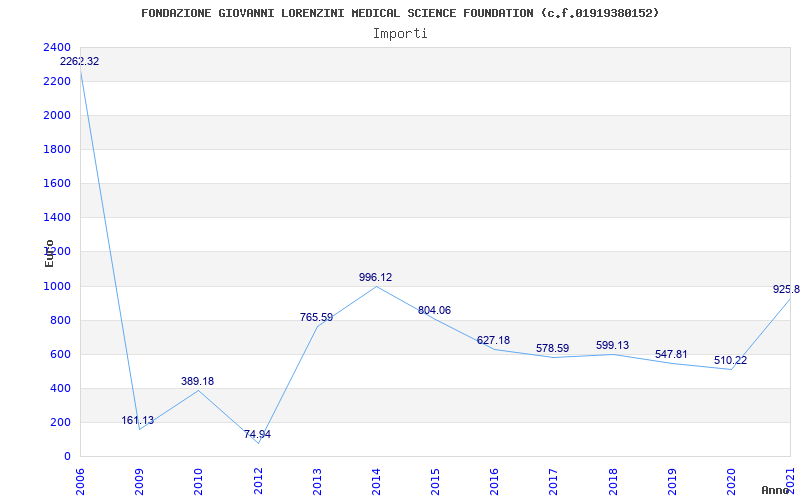This screenshot has height=500, width=800.
Task: Click the y-axis tick label 1800
Action: point(58,149)
